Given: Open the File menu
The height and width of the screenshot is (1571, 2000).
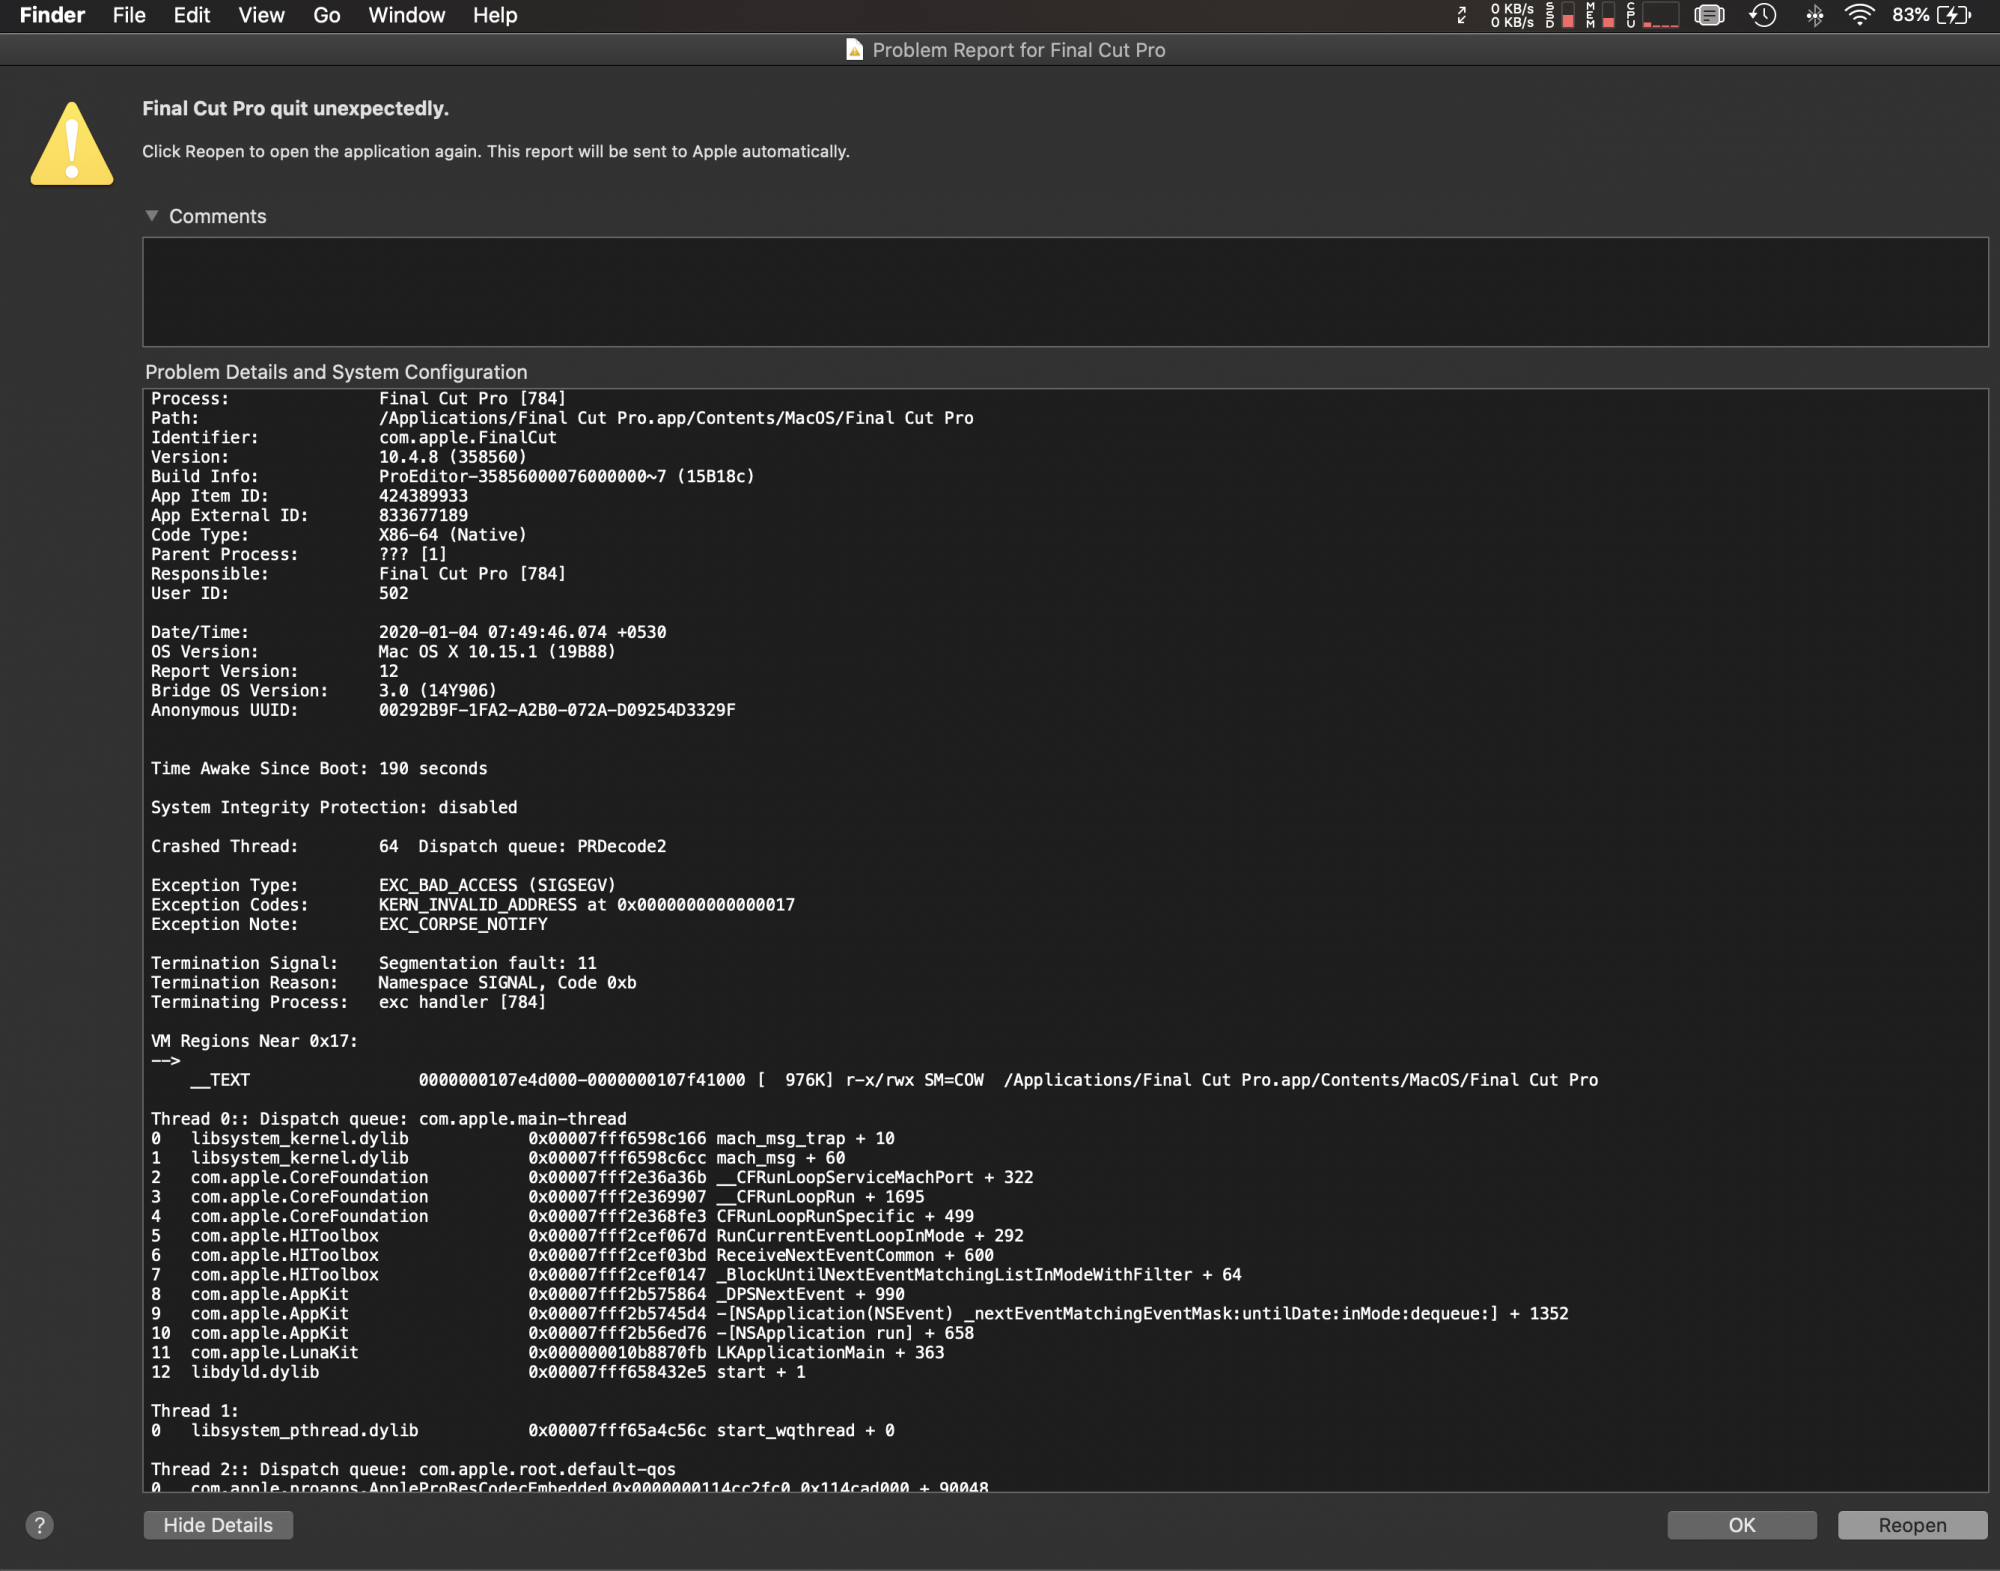Looking at the screenshot, I should [x=129, y=15].
